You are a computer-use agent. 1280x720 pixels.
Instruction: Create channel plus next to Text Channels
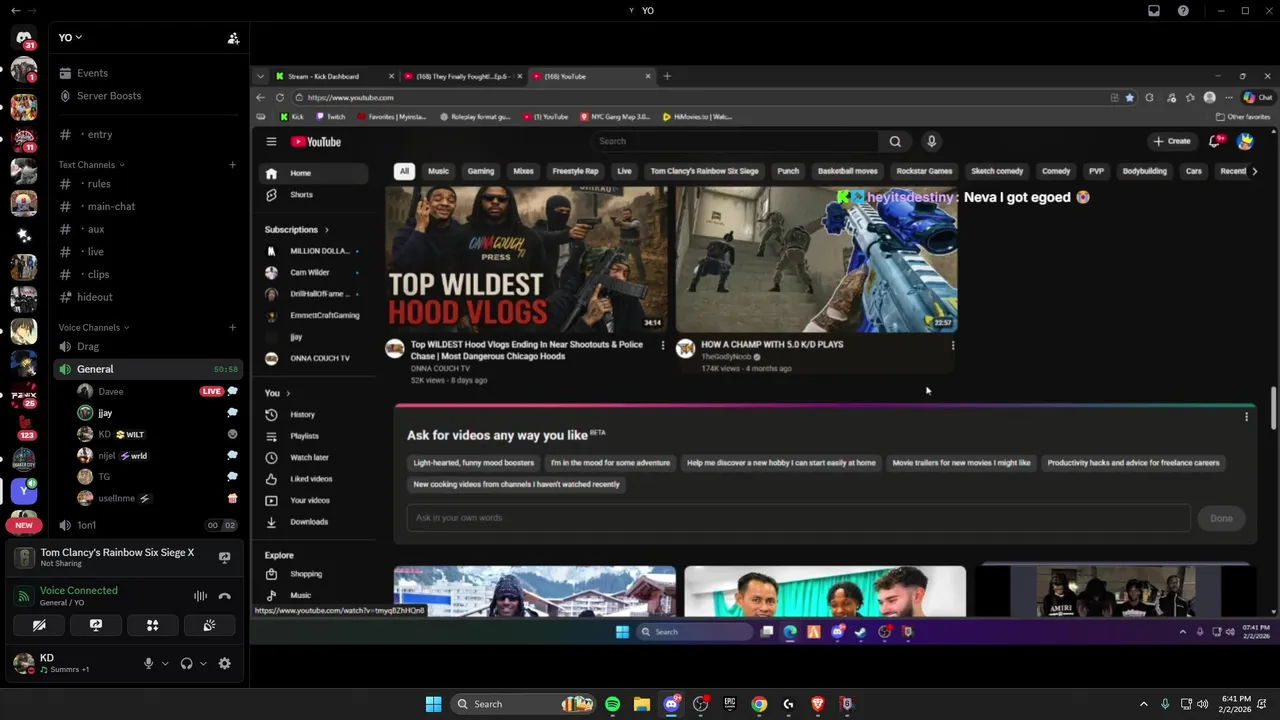pos(233,165)
